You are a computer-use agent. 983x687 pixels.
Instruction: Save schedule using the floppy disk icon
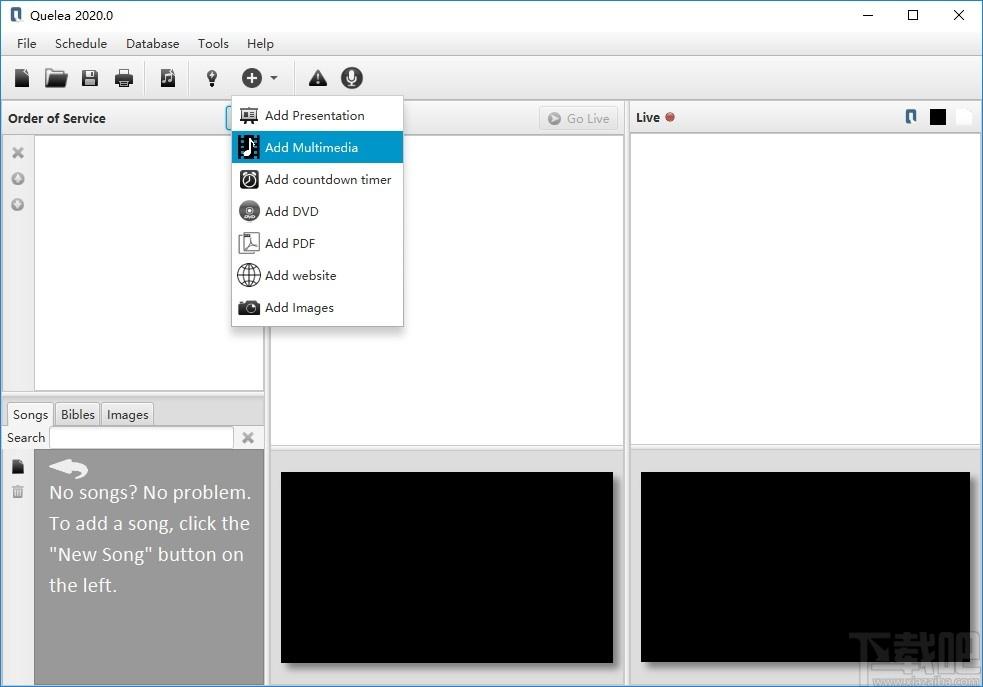pyautogui.click(x=90, y=78)
